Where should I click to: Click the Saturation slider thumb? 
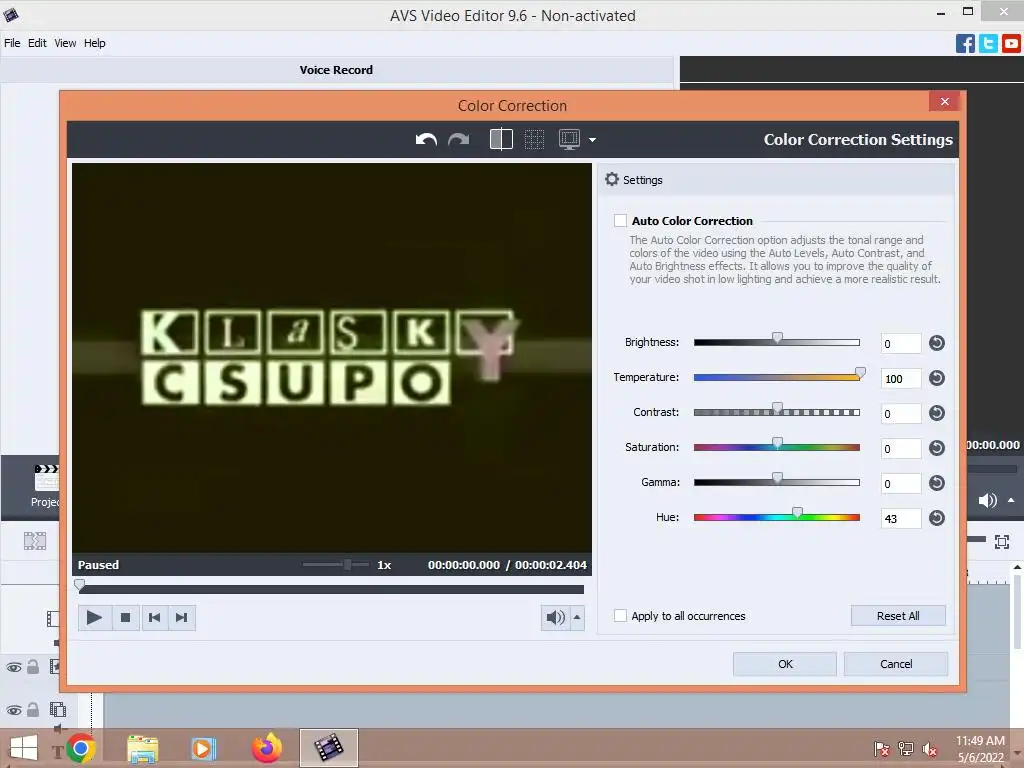click(777, 443)
